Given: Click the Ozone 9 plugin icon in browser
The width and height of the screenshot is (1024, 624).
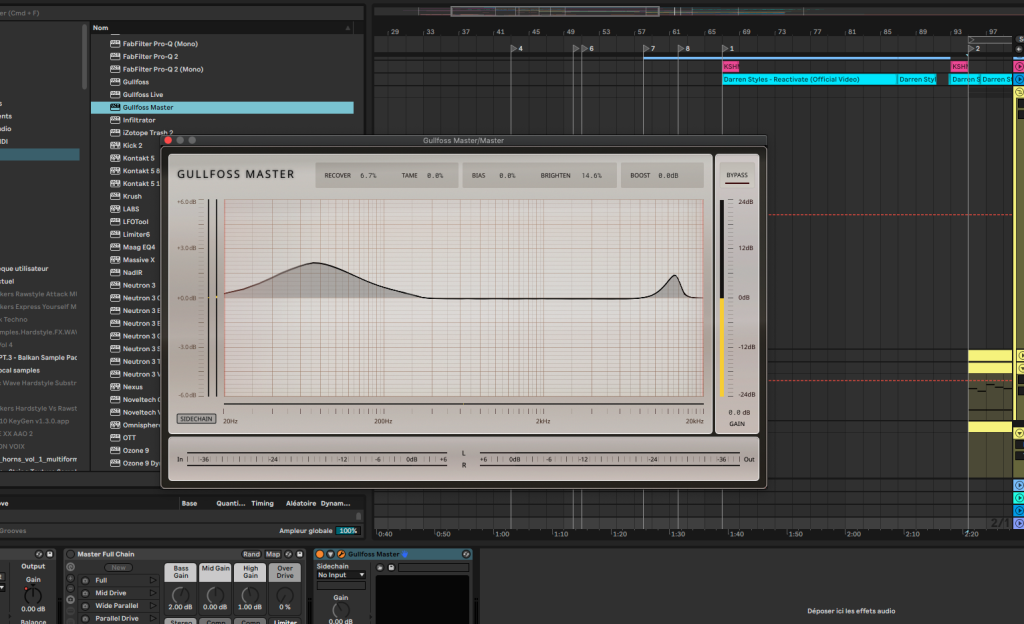Looking at the screenshot, I should 115,450.
